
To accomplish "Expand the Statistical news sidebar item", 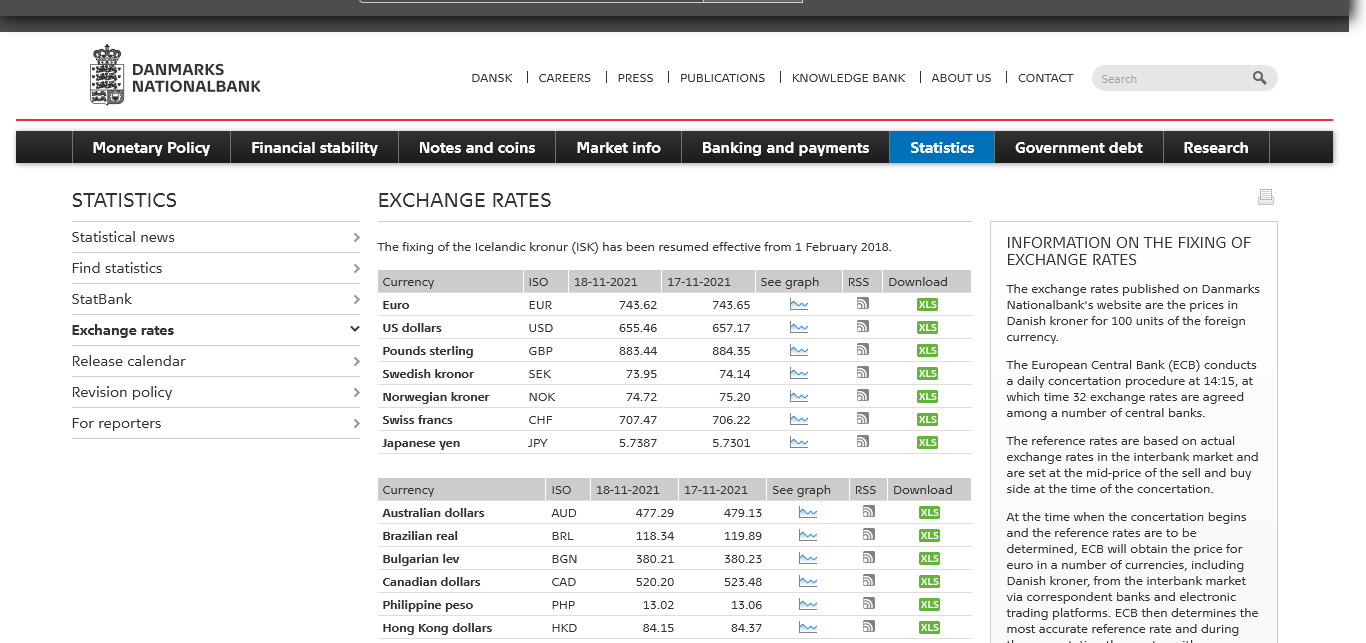I will (x=356, y=237).
